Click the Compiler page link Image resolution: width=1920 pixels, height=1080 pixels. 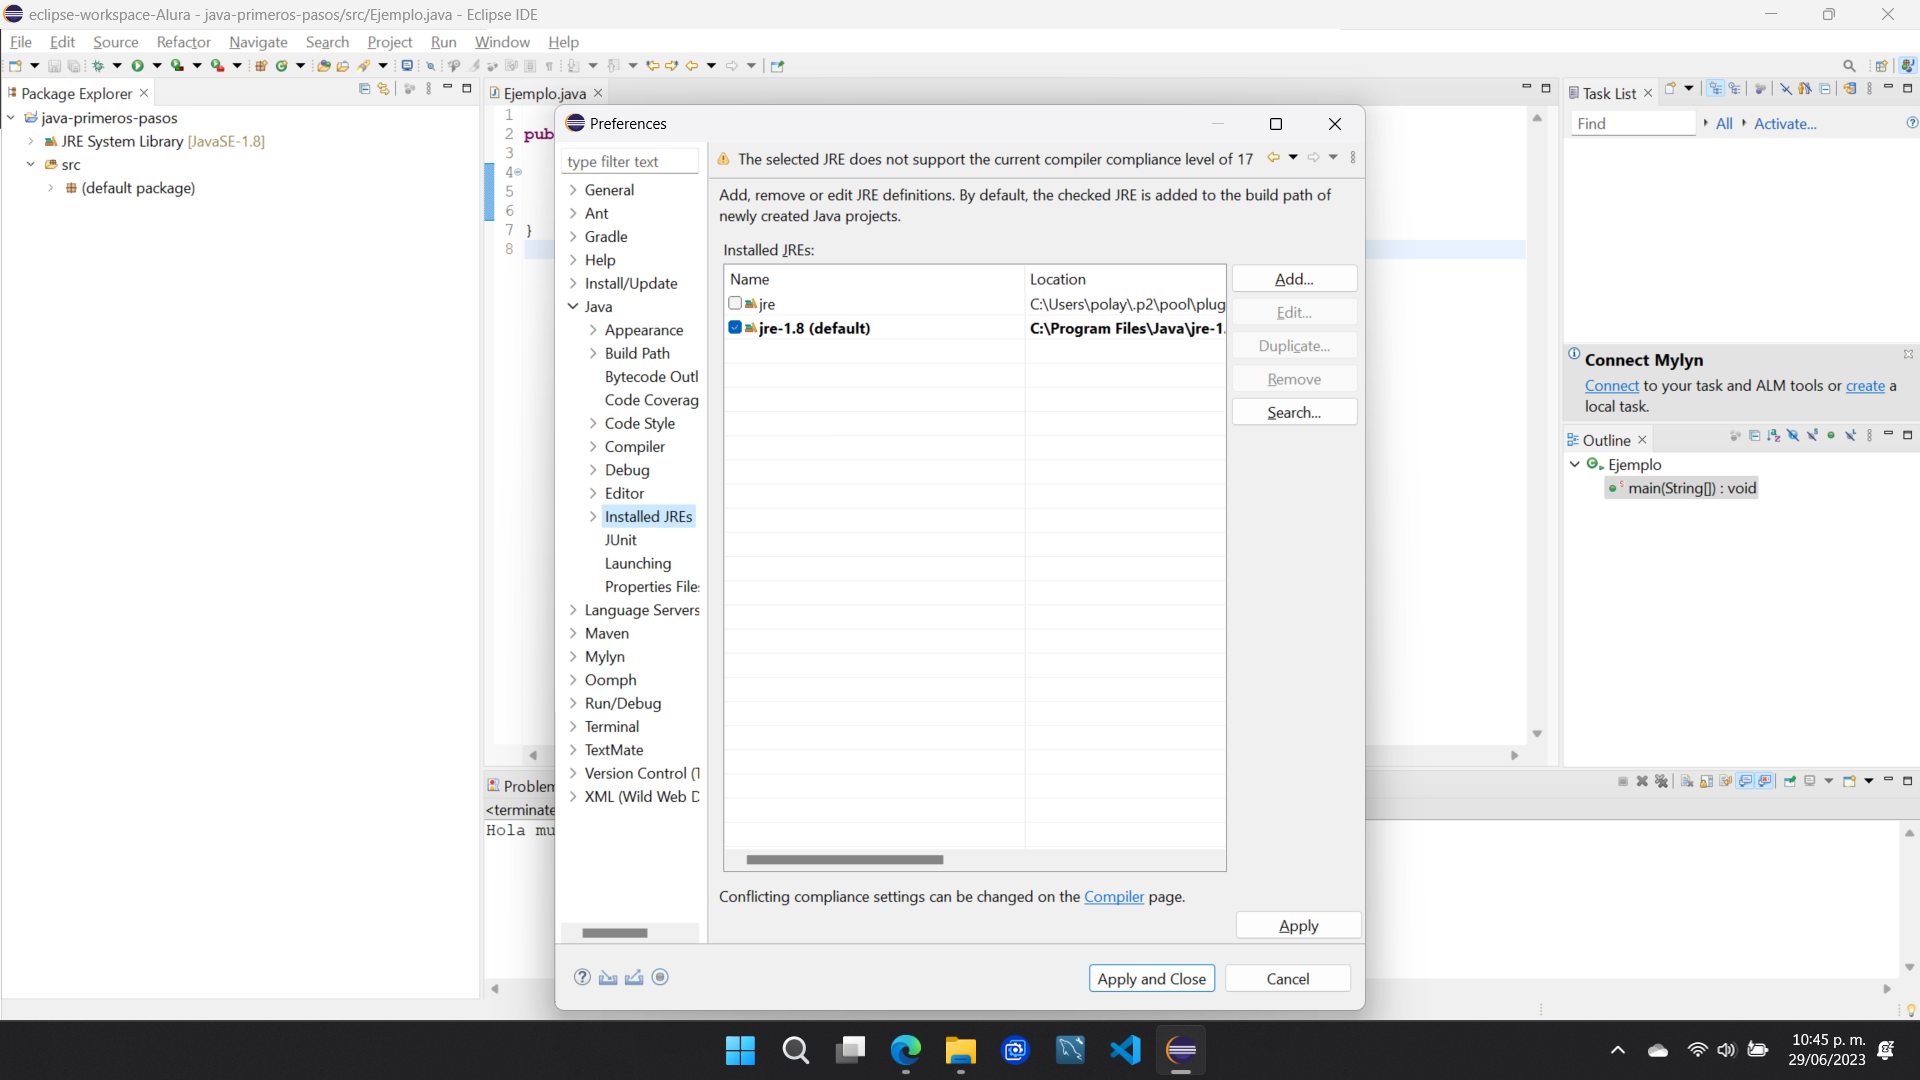click(1113, 897)
